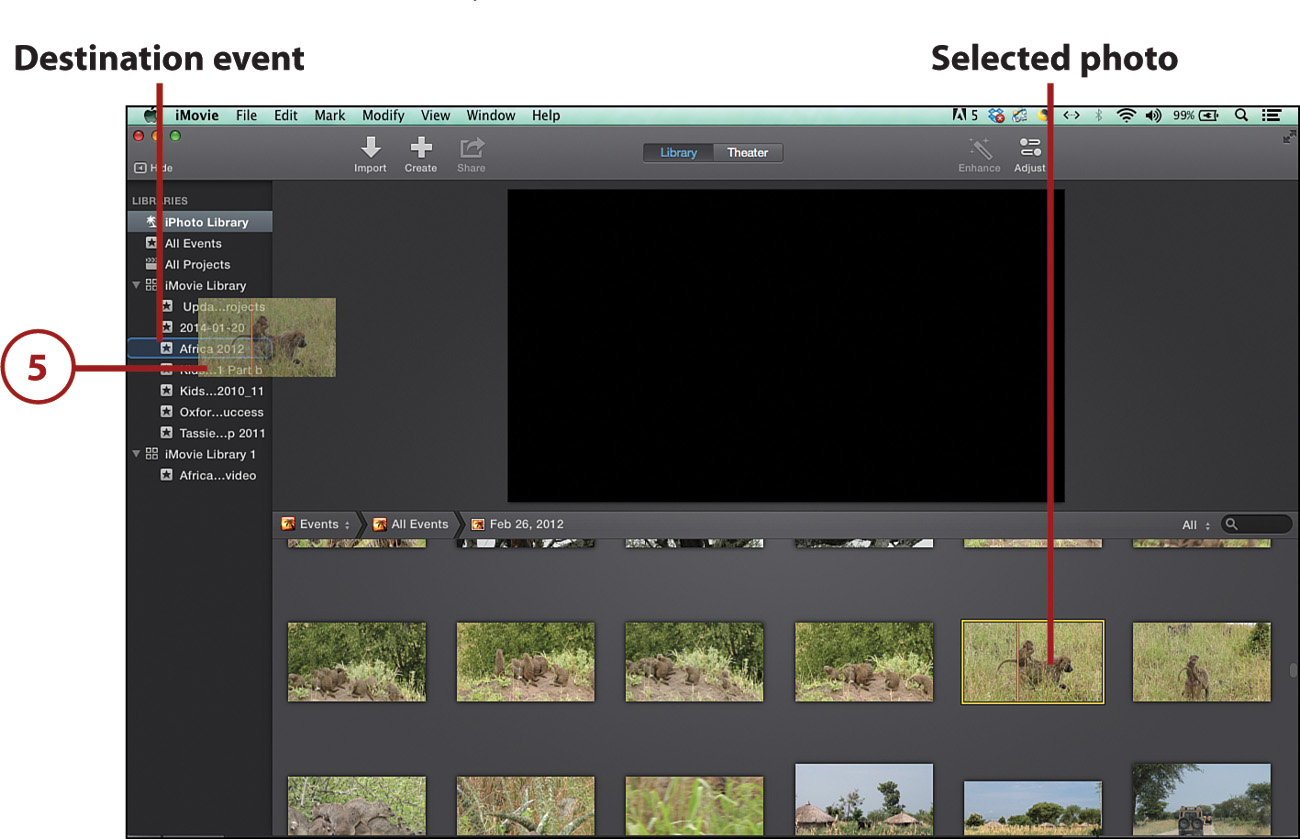Open the Edit menu
Viewport: 1300px width, 839px height.
coord(286,115)
